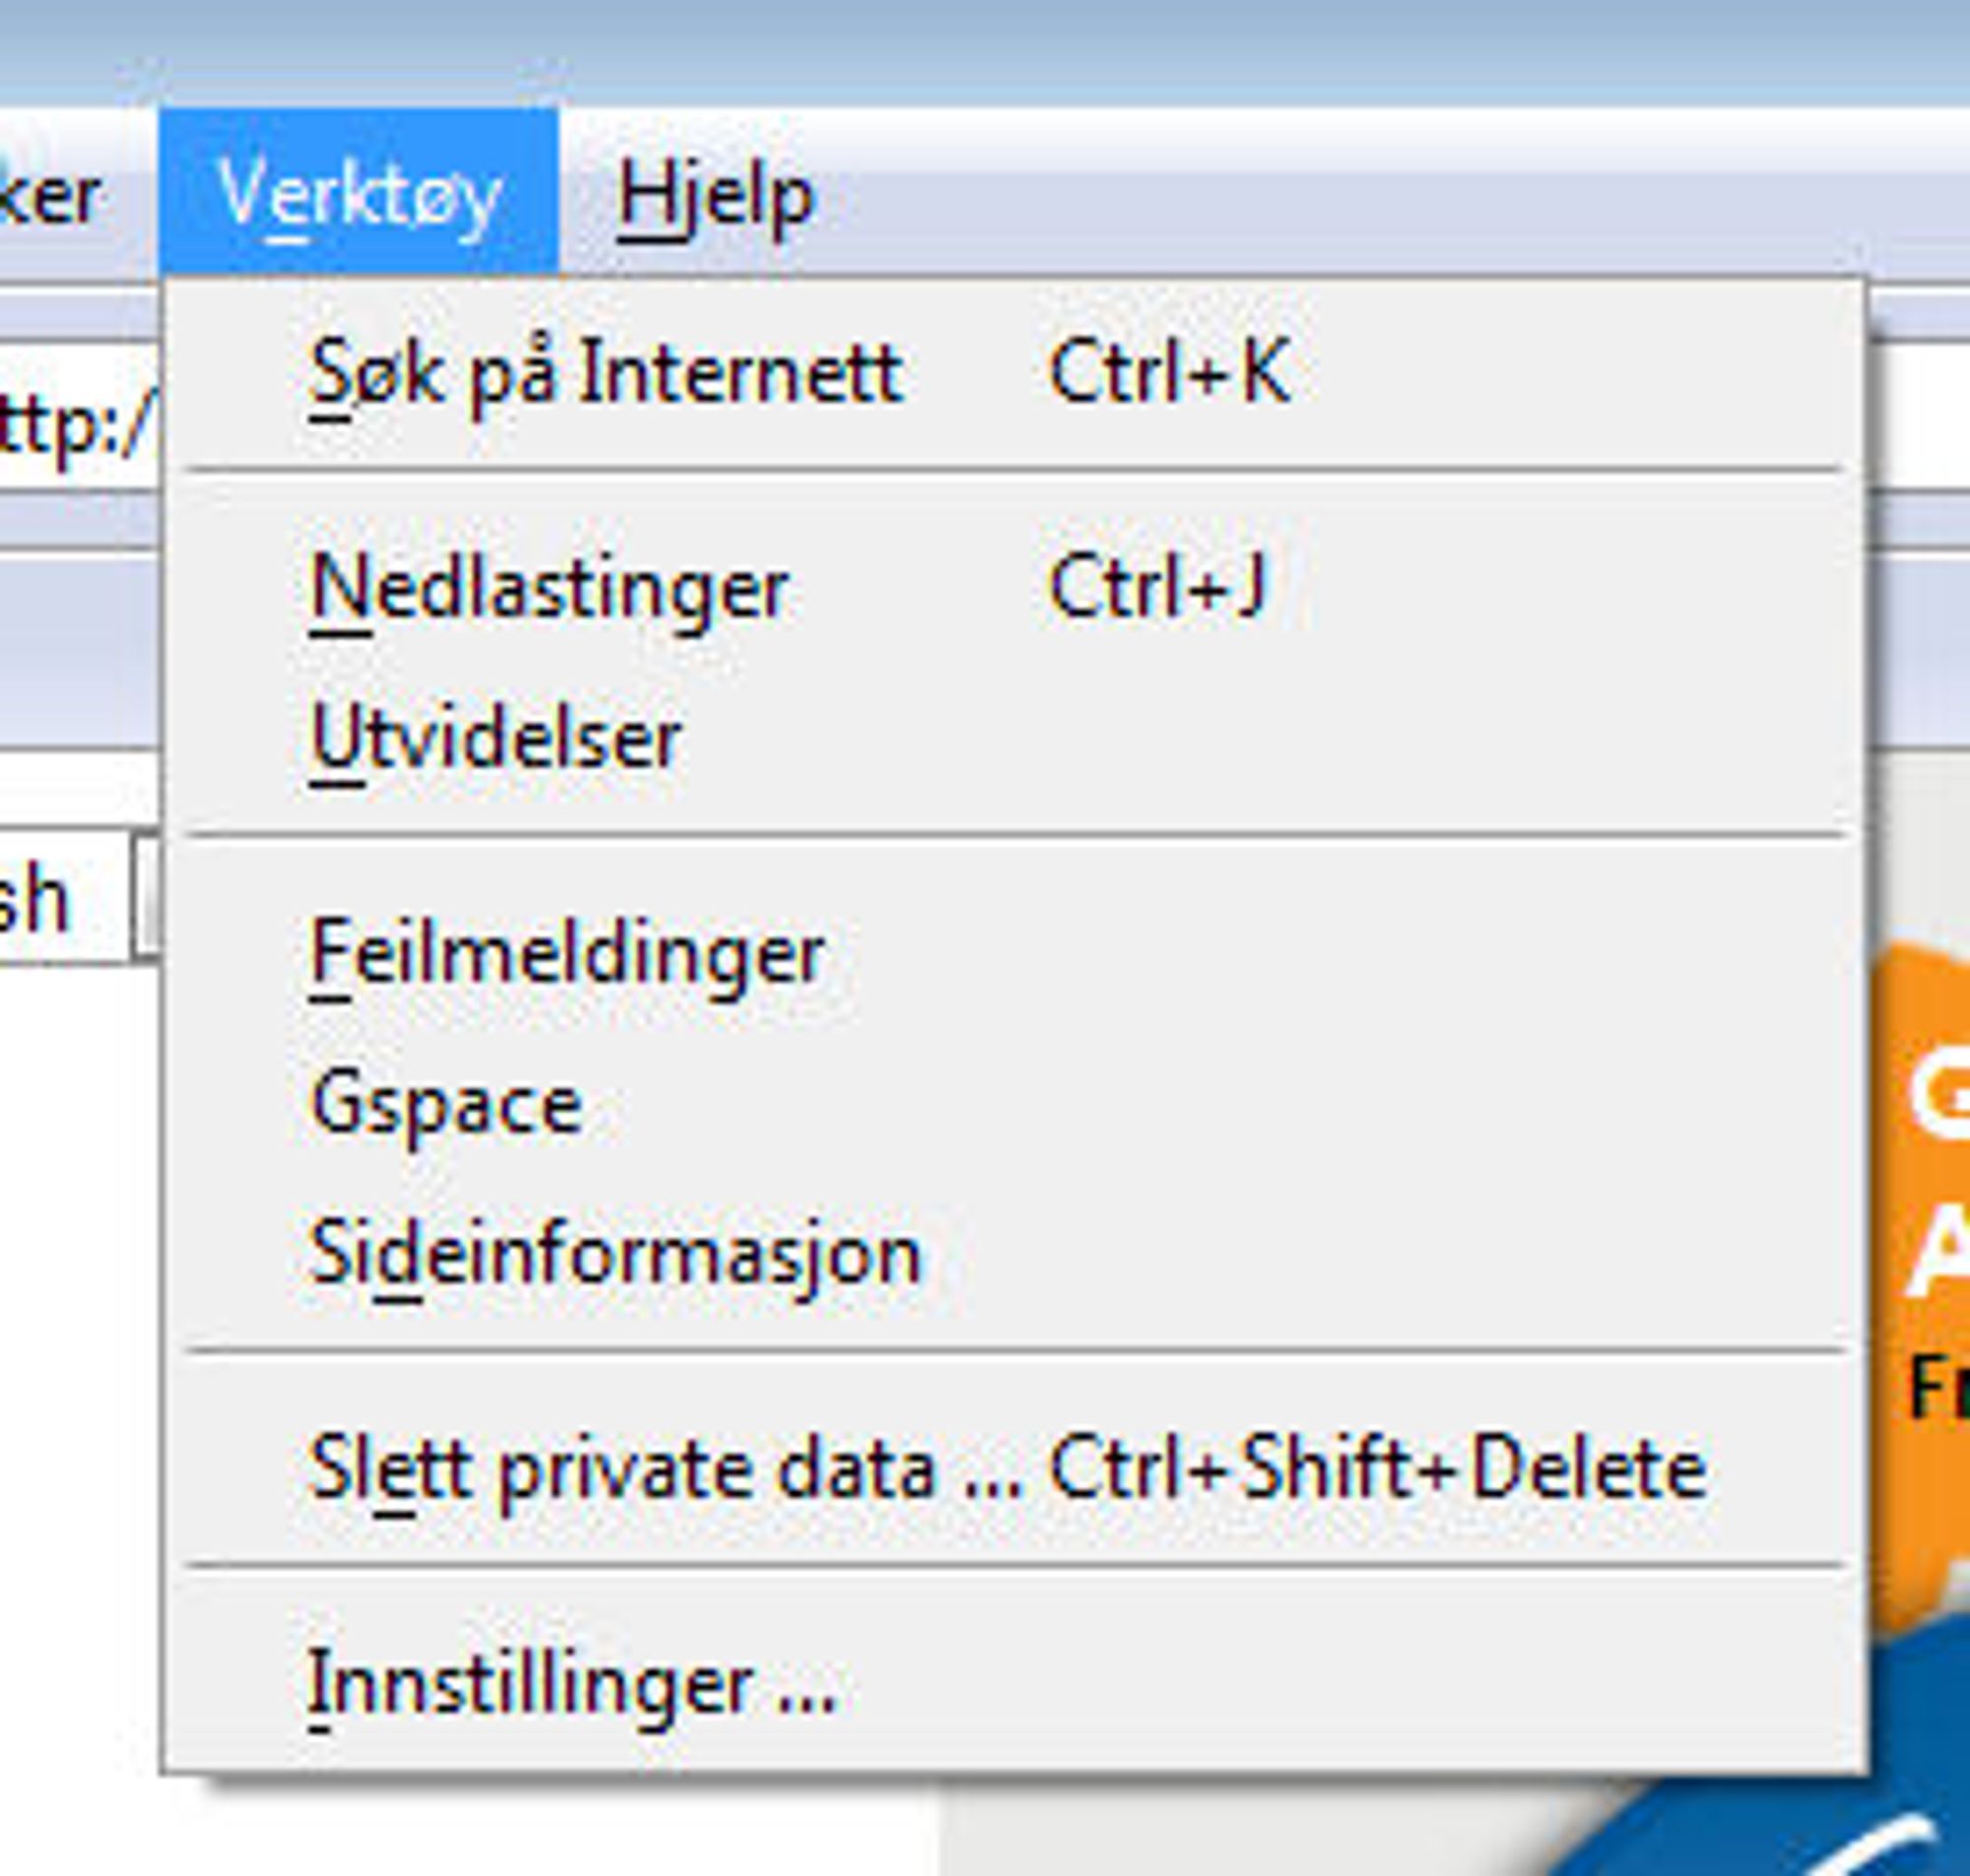Open Innstillinger from the menu
1970x1876 pixels.
[1014, 1684]
